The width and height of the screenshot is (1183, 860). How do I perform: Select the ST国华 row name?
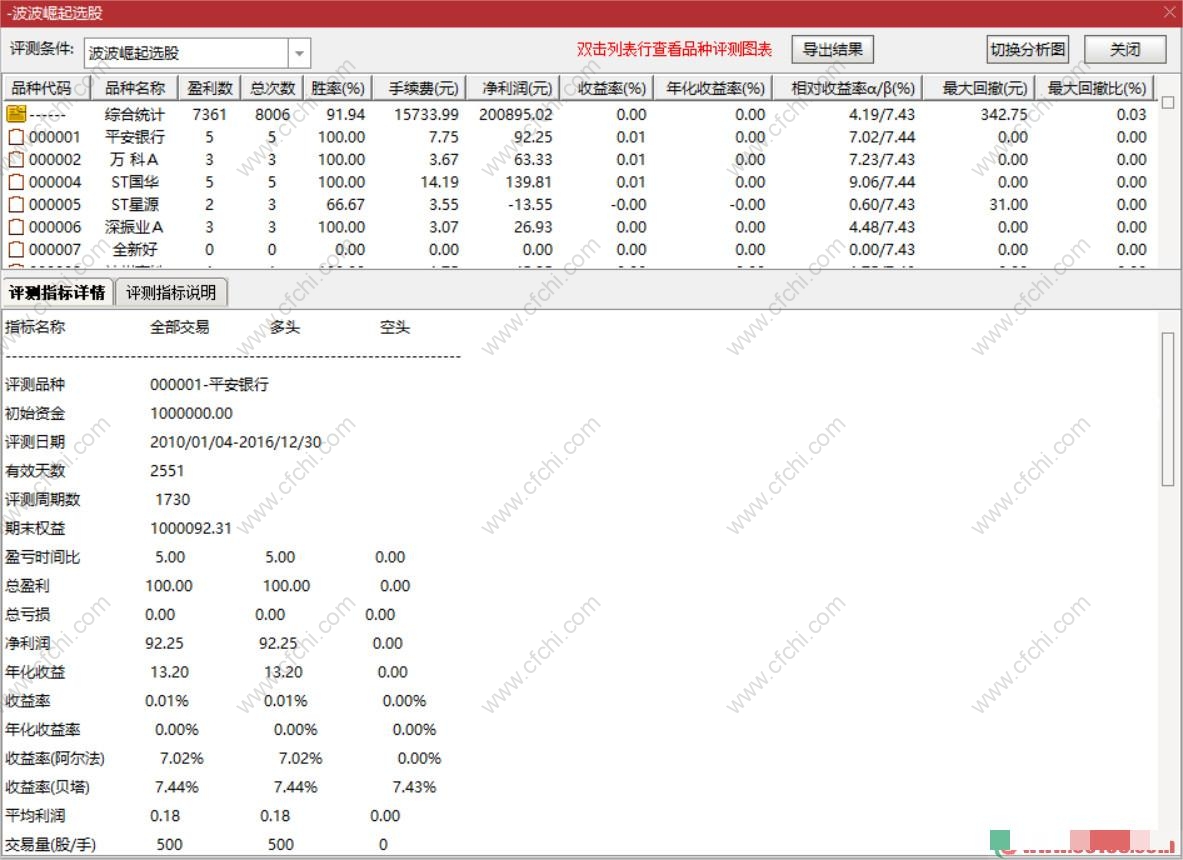click(134, 182)
